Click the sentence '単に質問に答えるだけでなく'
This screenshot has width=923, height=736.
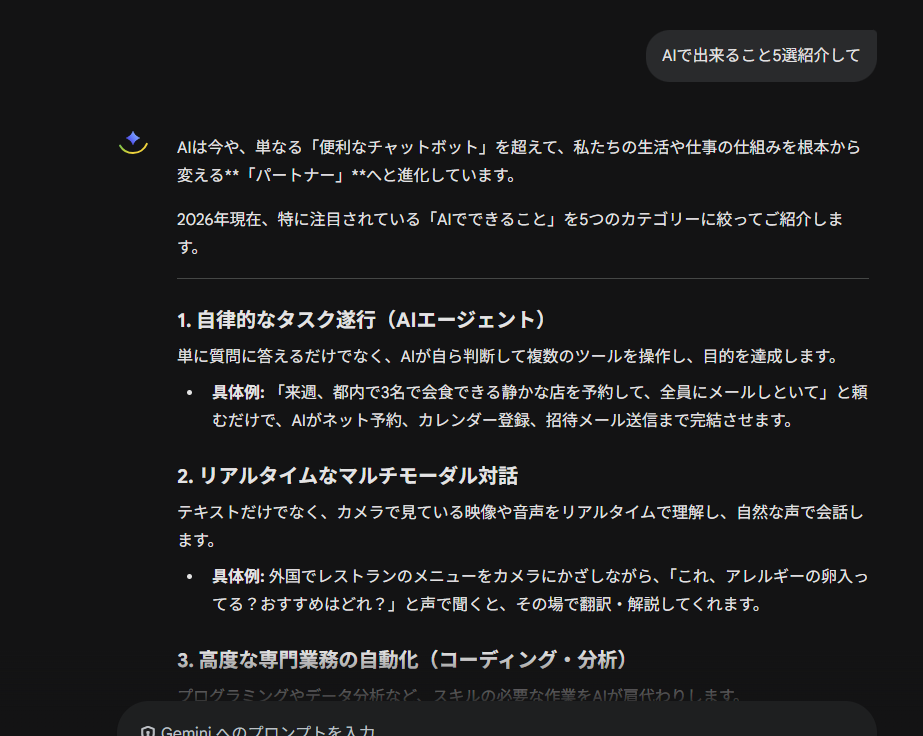pyautogui.click(x=506, y=356)
